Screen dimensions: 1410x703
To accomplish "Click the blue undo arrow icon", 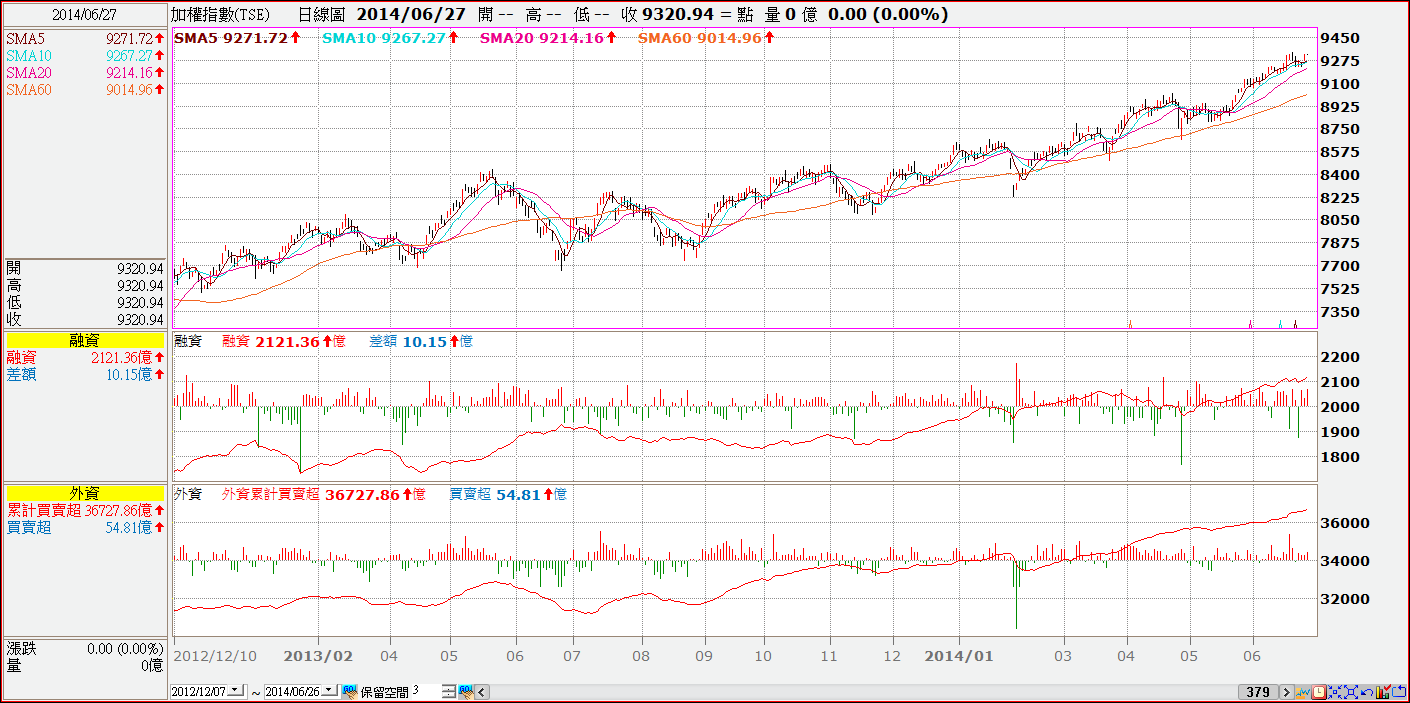I will tap(1367, 692).
